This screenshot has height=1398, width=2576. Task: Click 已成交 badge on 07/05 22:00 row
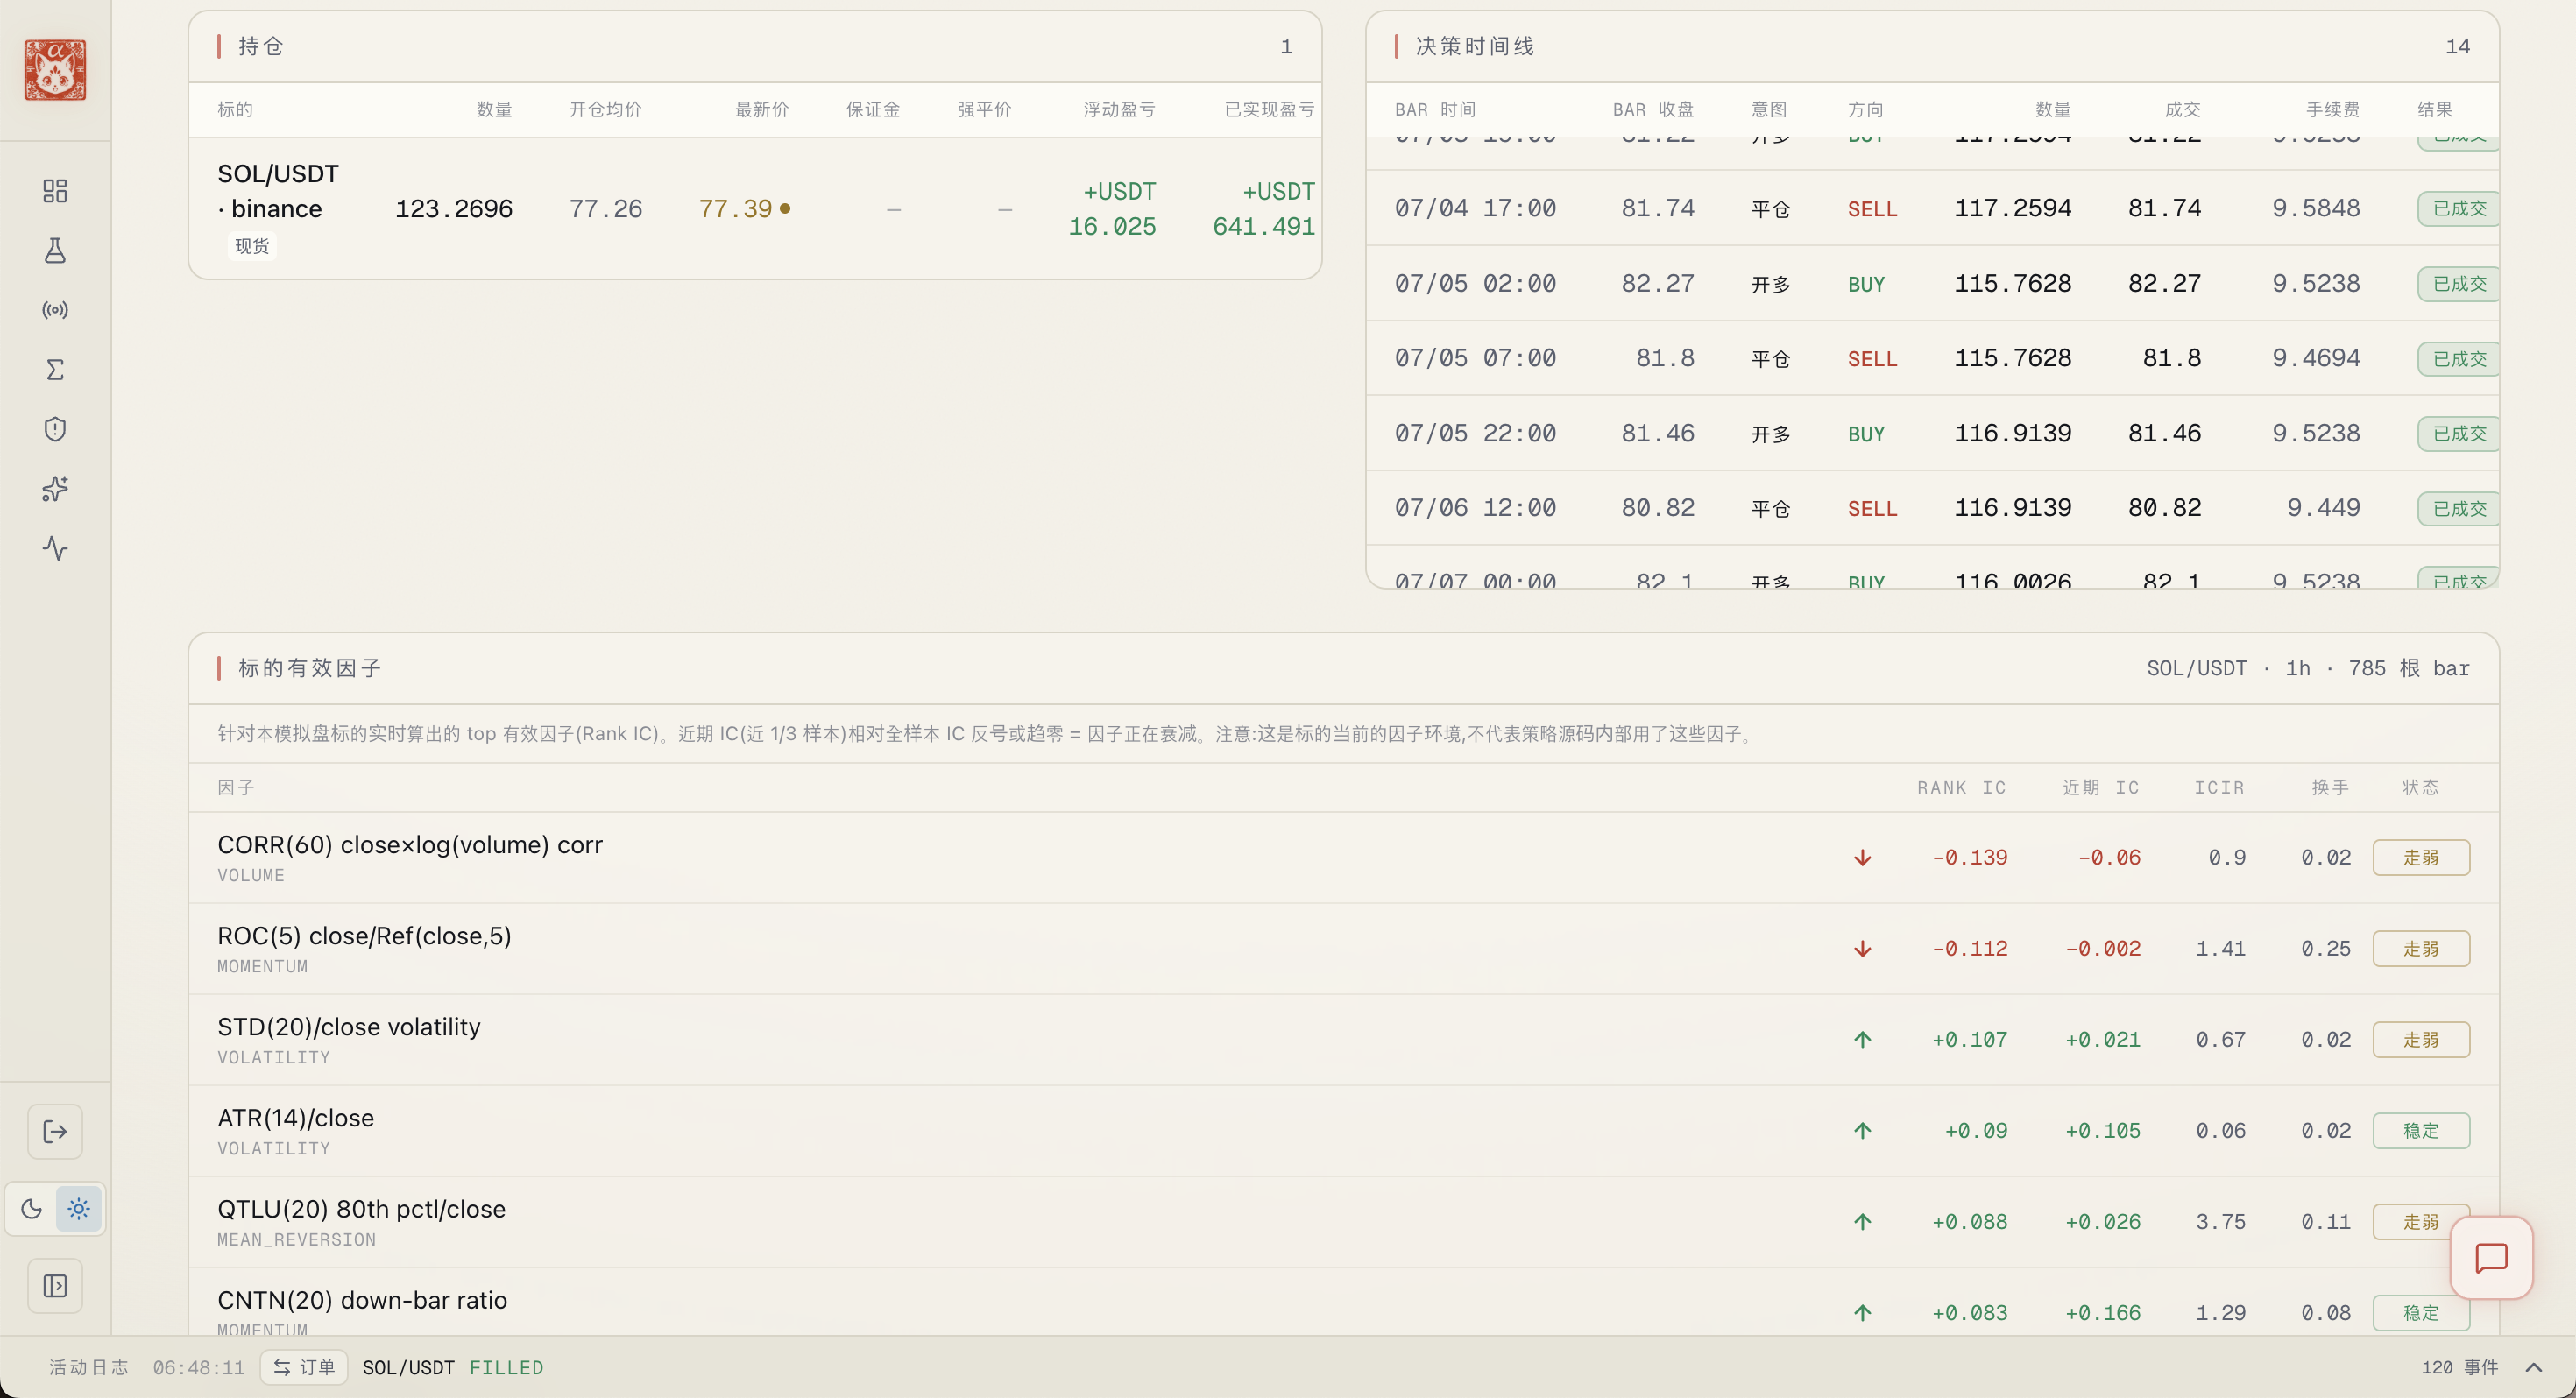point(2458,433)
